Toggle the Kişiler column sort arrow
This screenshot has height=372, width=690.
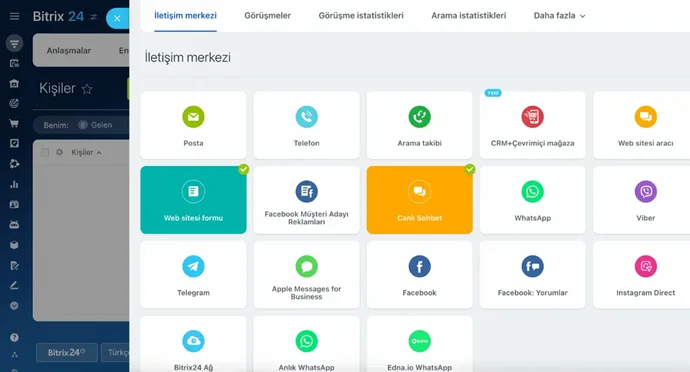coord(99,153)
